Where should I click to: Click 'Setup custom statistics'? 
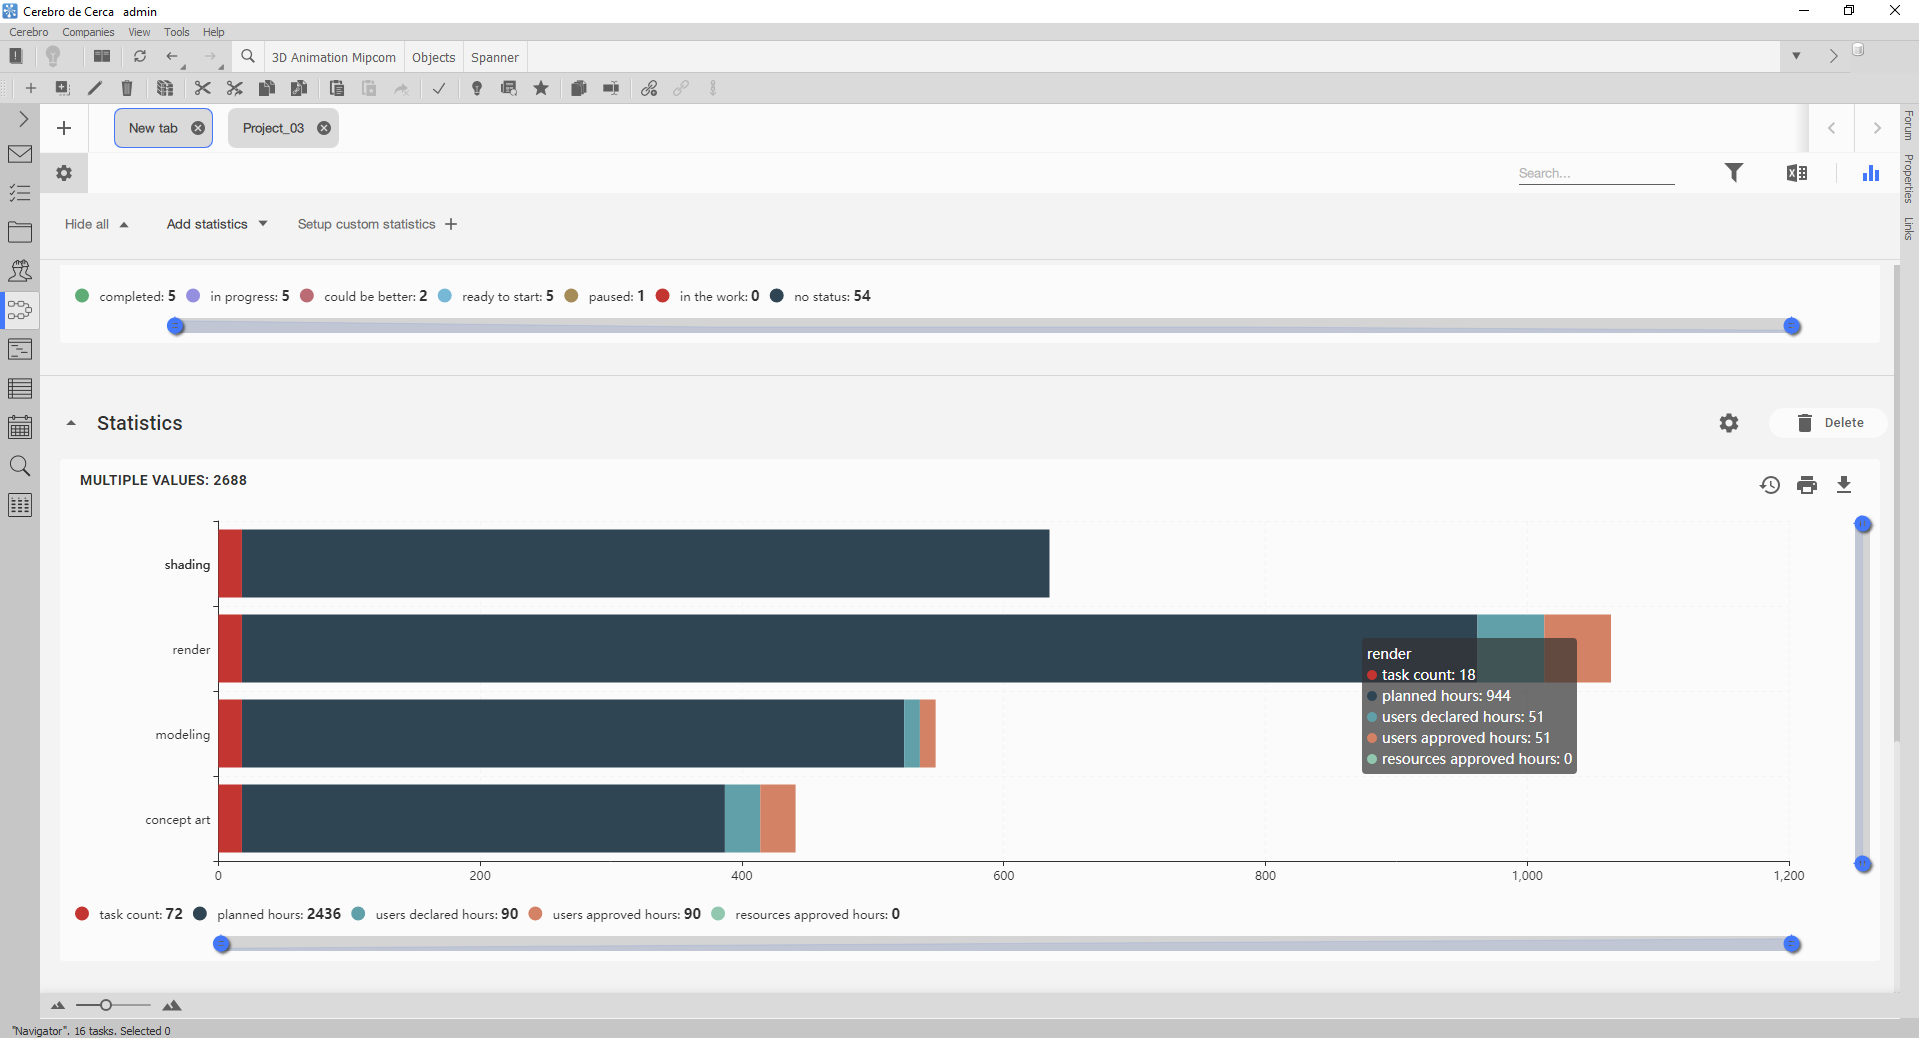coord(377,224)
